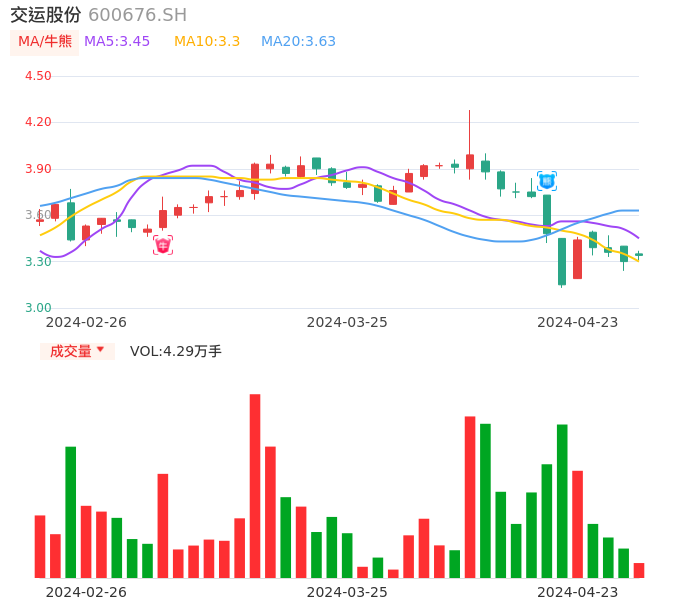Viewport: 686px width, 606px height.
Task: Click the 4.20 price axis label
Action: pos(37,122)
